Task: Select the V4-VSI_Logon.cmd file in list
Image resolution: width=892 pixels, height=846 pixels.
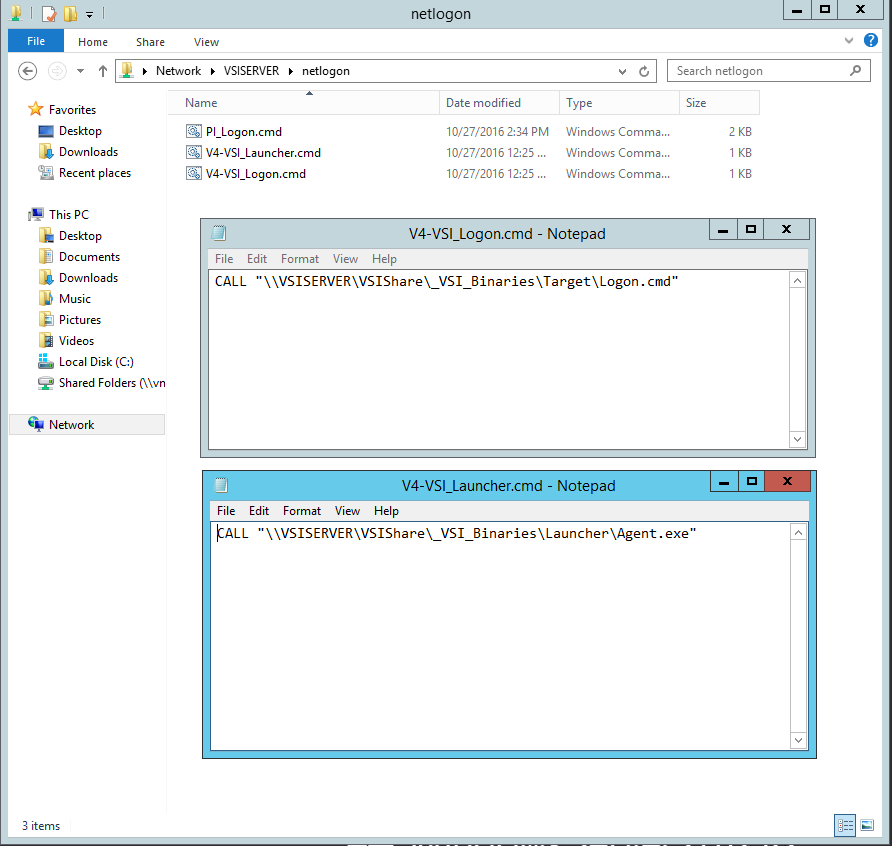Action: [x=255, y=174]
